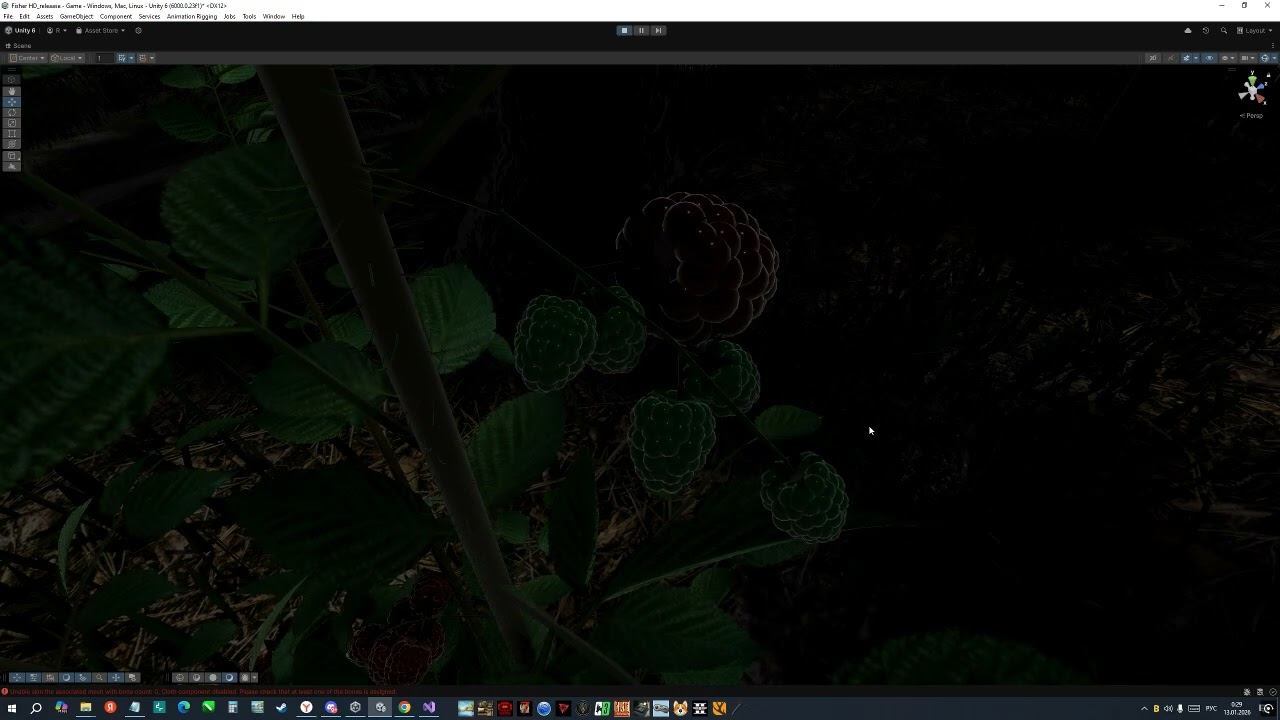Viewport: 1280px width, 720px height.
Task: Select the Move tool
Action: pyautogui.click(x=12, y=102)
